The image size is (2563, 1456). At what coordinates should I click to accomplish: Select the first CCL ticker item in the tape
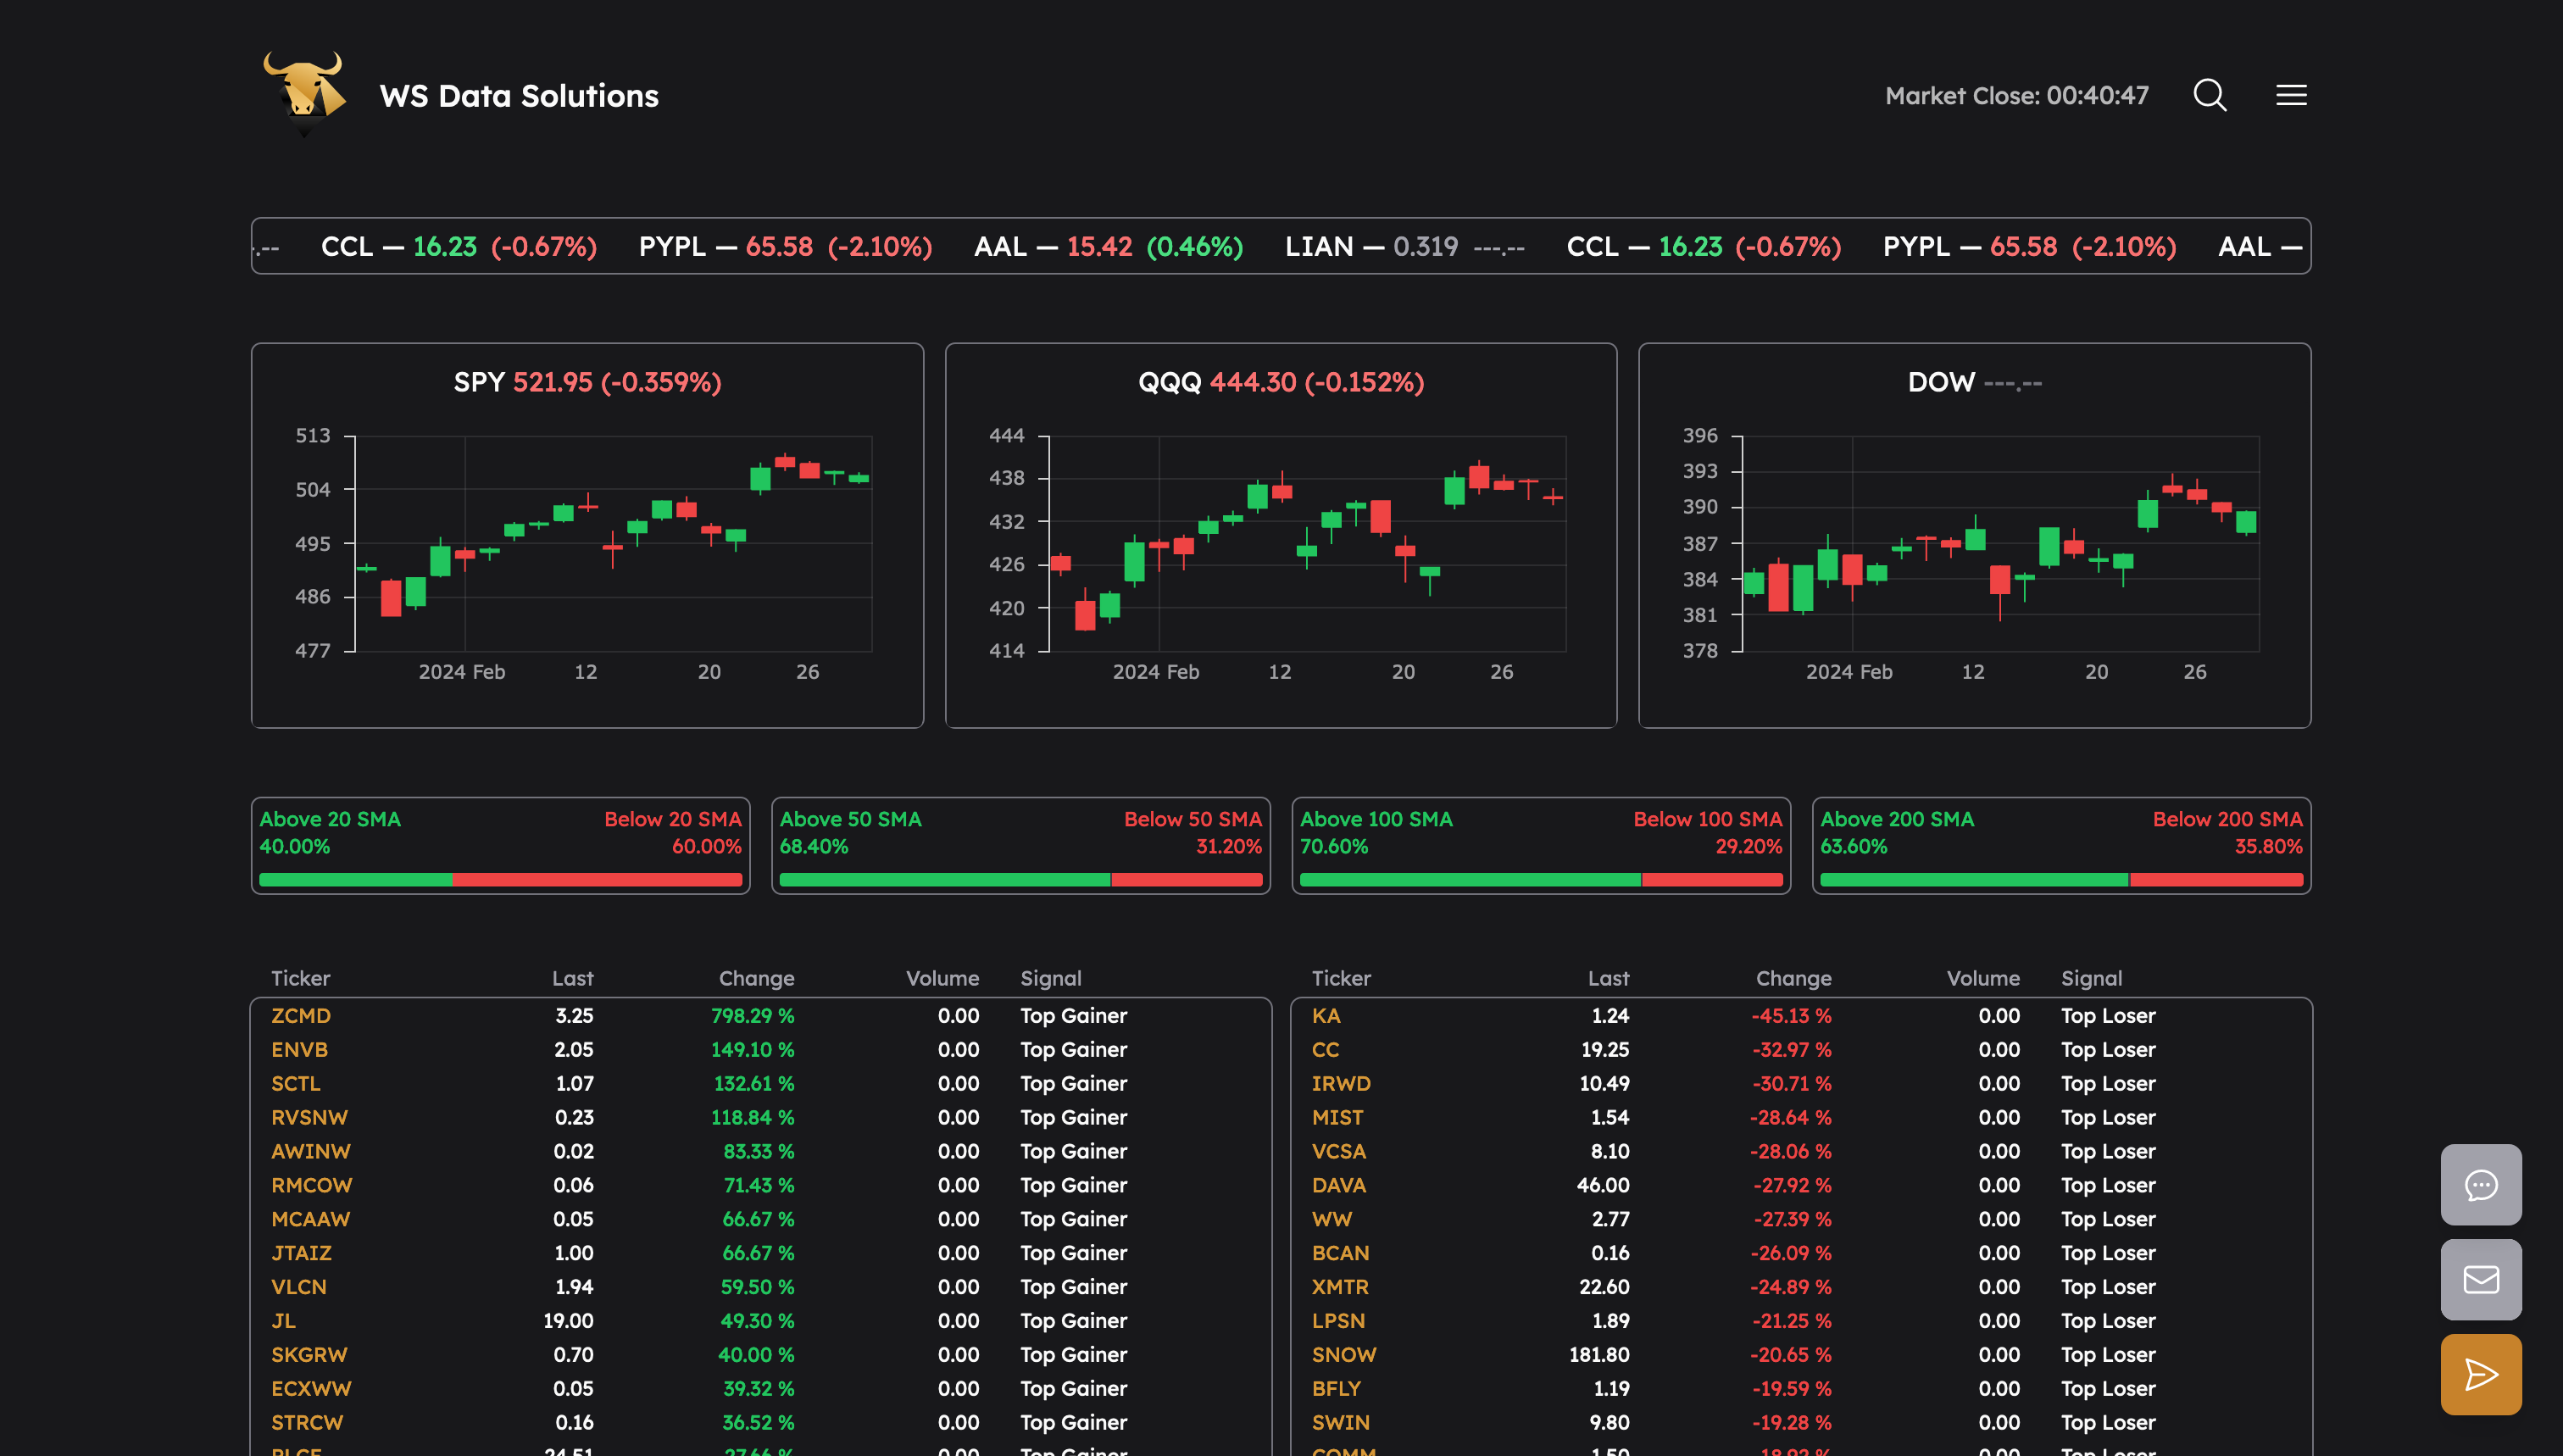(459, 246)
